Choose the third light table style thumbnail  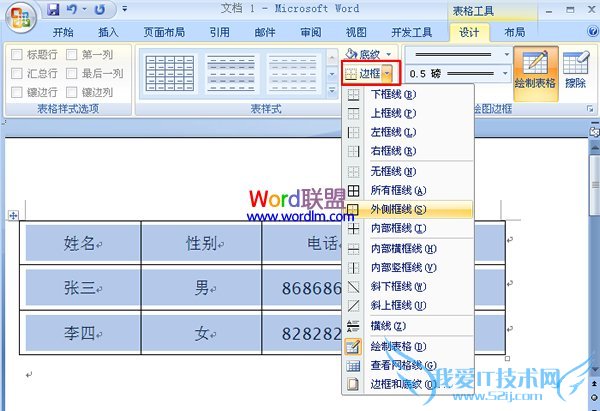[293, 73]
